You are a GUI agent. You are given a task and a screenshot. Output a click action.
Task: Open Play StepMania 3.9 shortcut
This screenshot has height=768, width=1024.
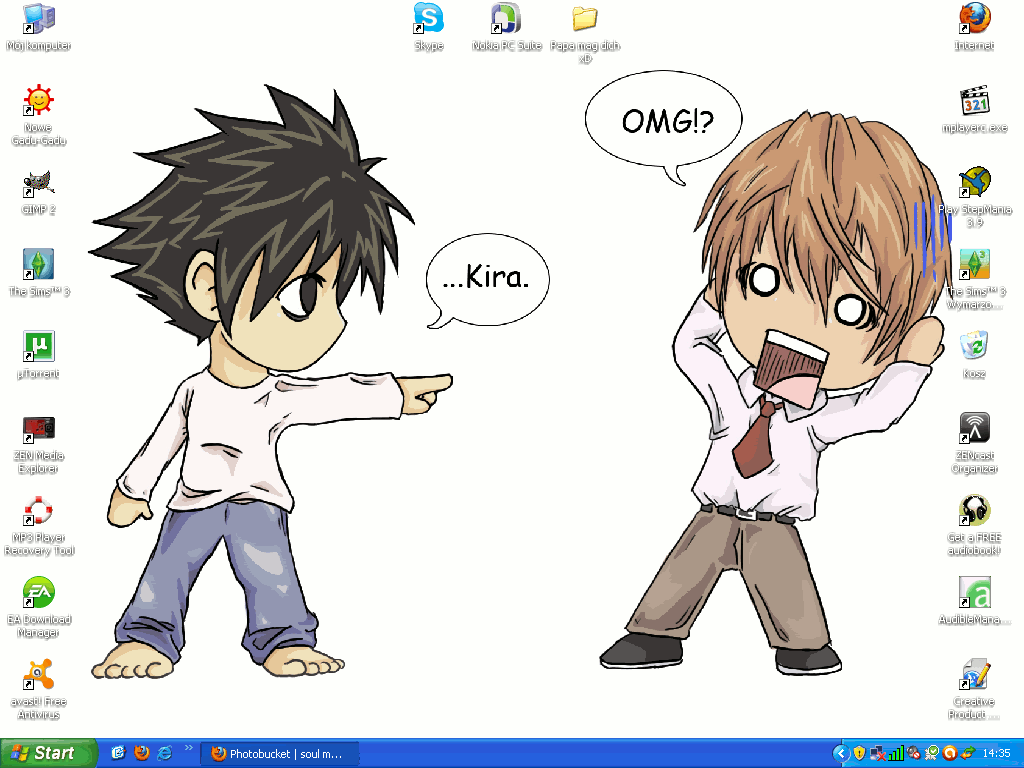coord(974,182)
